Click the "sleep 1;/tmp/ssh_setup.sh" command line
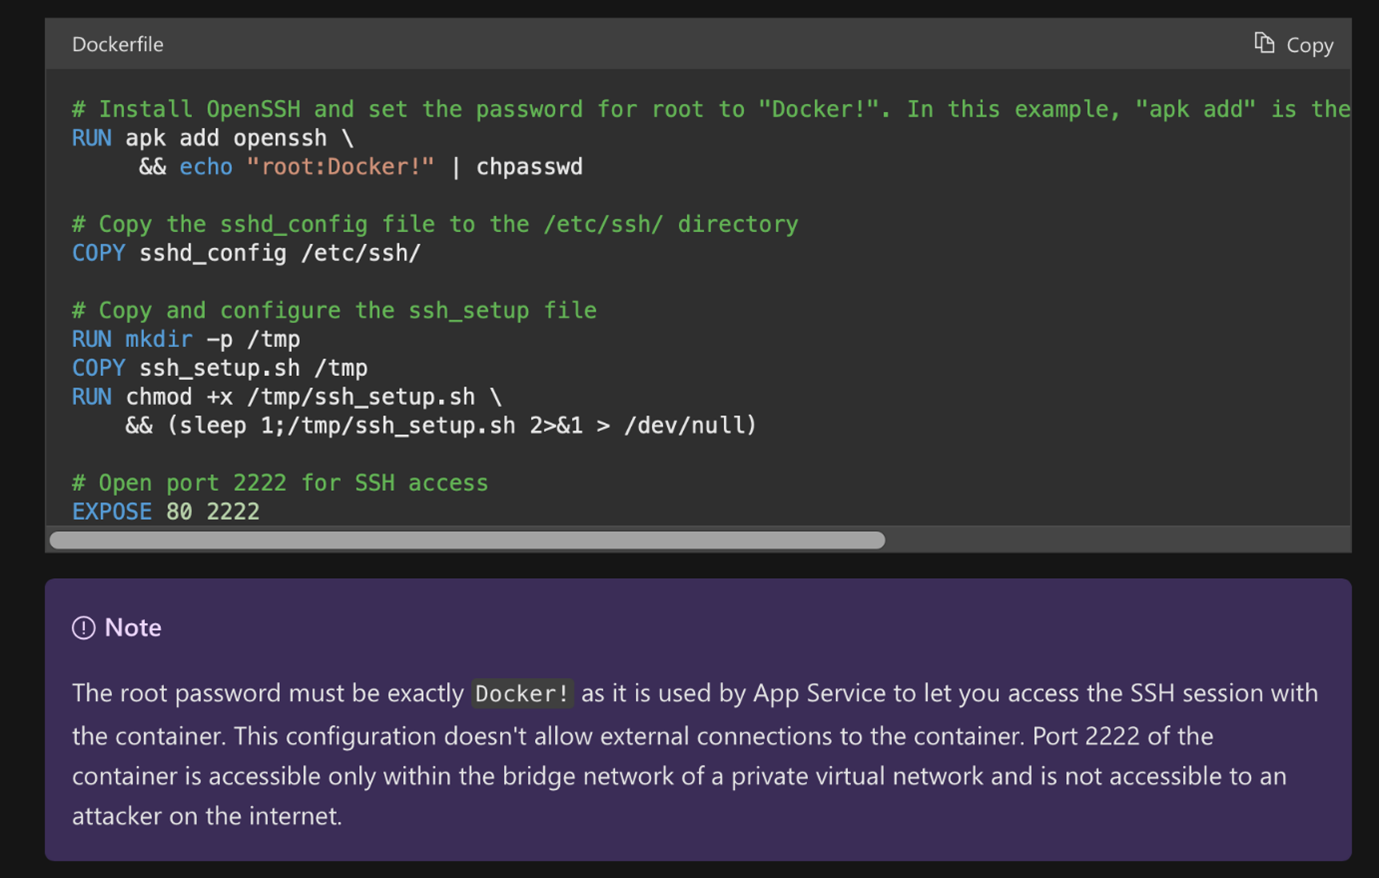 click(441, 426)
